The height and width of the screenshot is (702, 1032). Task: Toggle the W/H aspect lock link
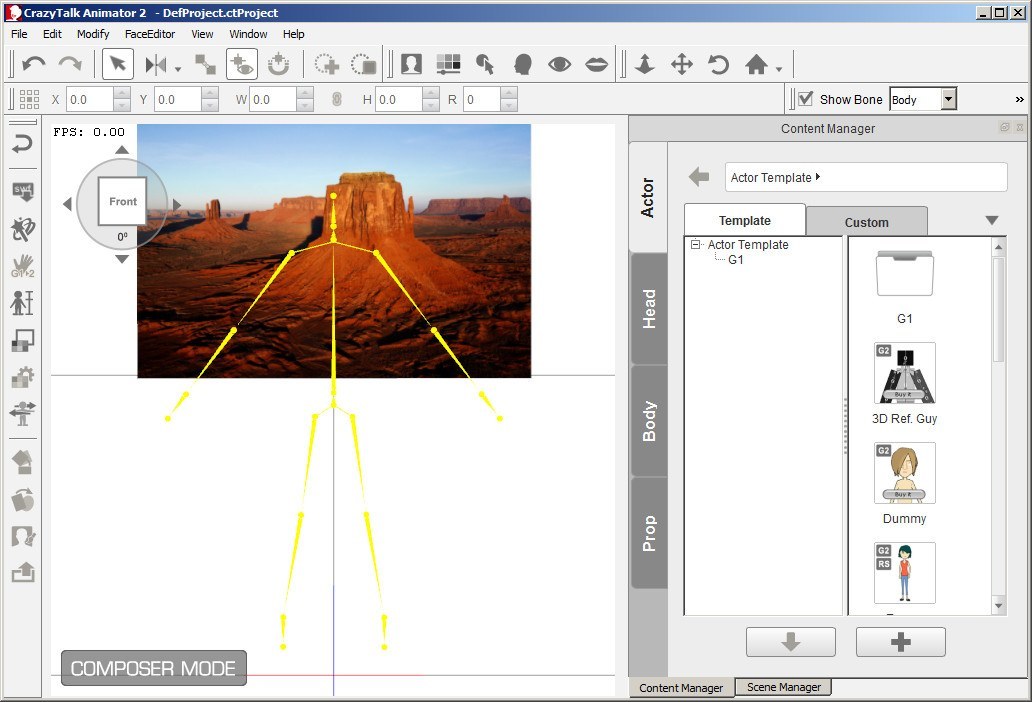pos(336,99)
